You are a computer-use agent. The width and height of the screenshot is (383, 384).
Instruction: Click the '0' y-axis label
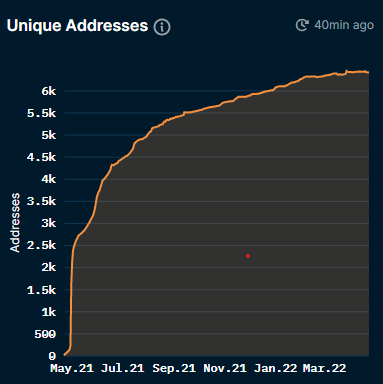pos(52,356)
